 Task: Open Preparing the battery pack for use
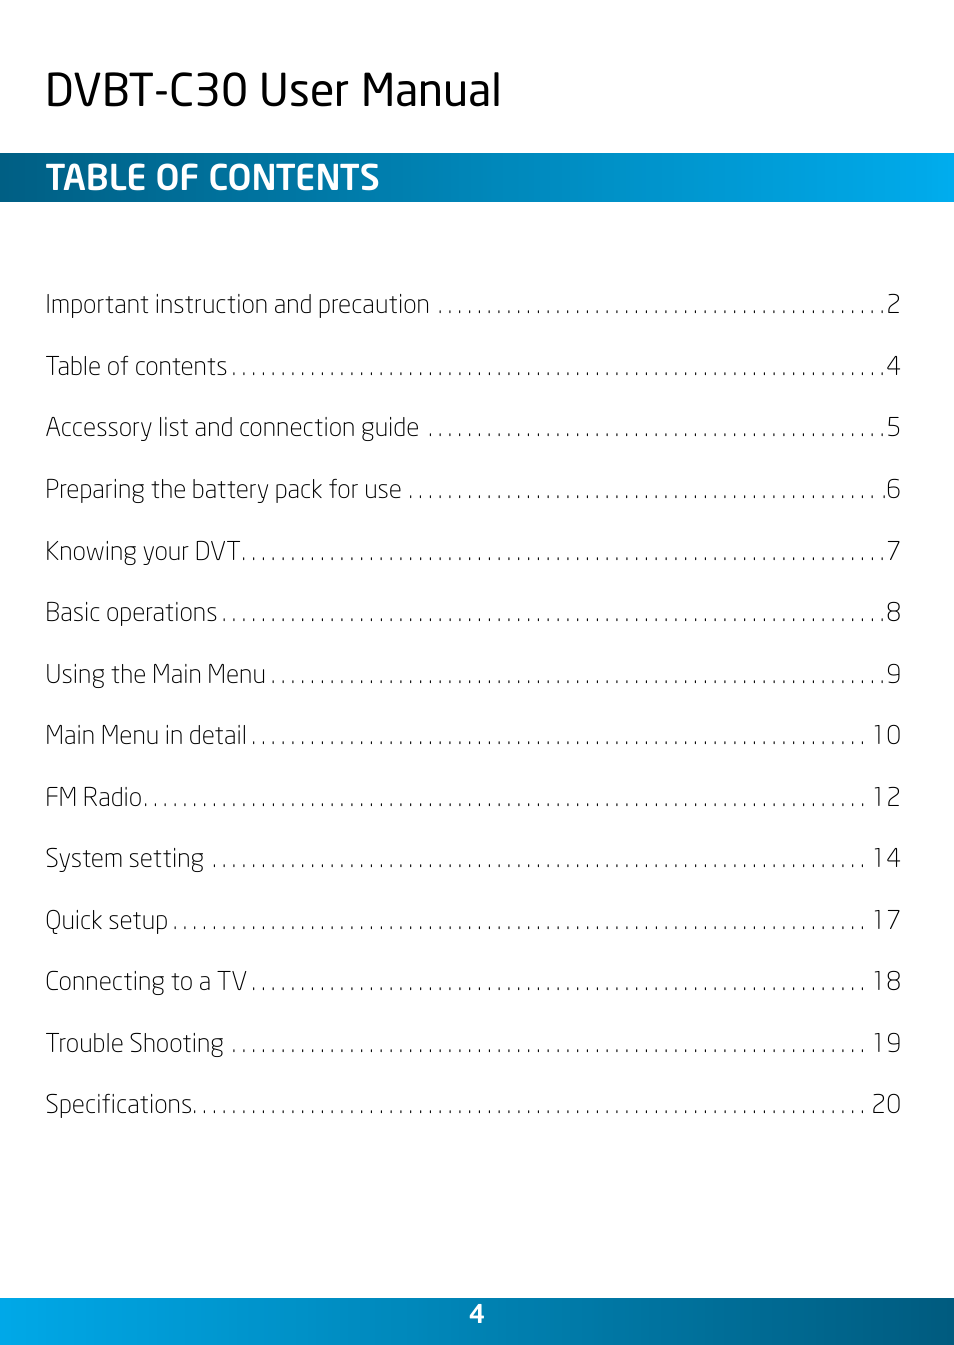coord(223,489)
